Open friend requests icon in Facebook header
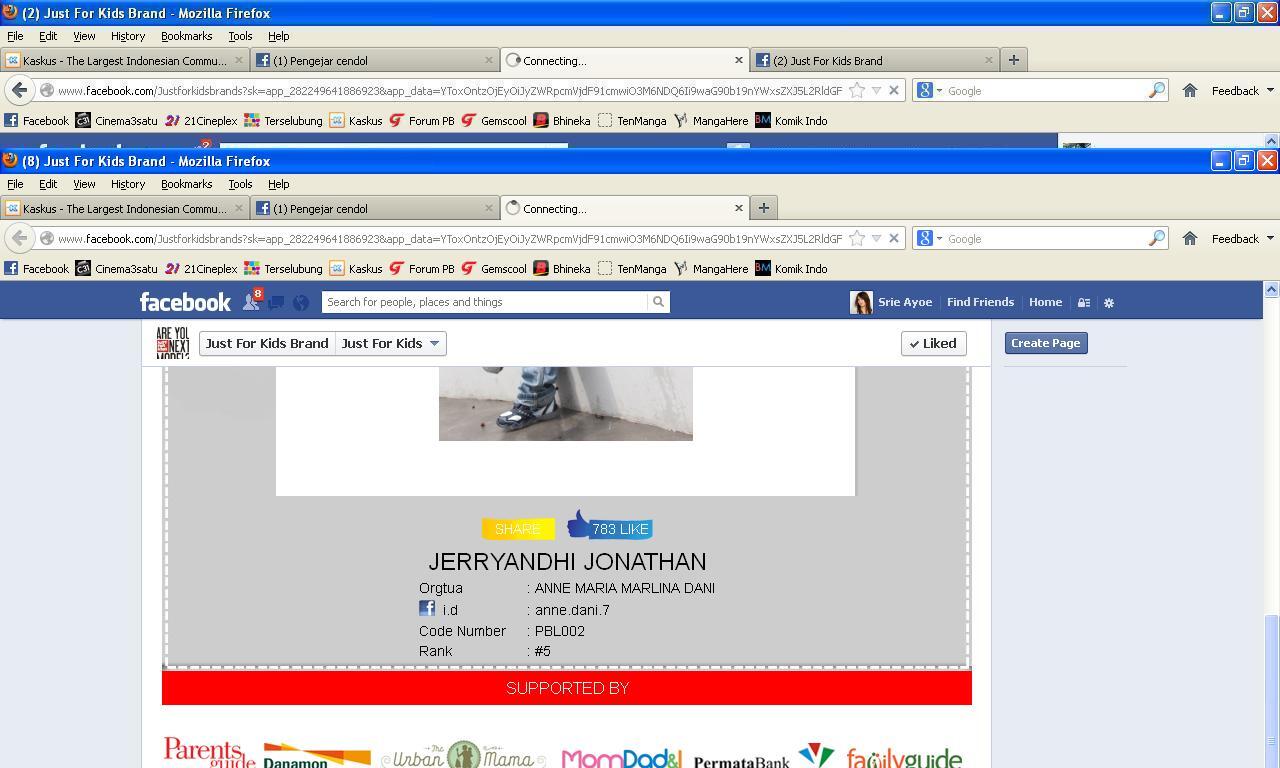This screenshot has width=1280, height=768. coord(251,302)
